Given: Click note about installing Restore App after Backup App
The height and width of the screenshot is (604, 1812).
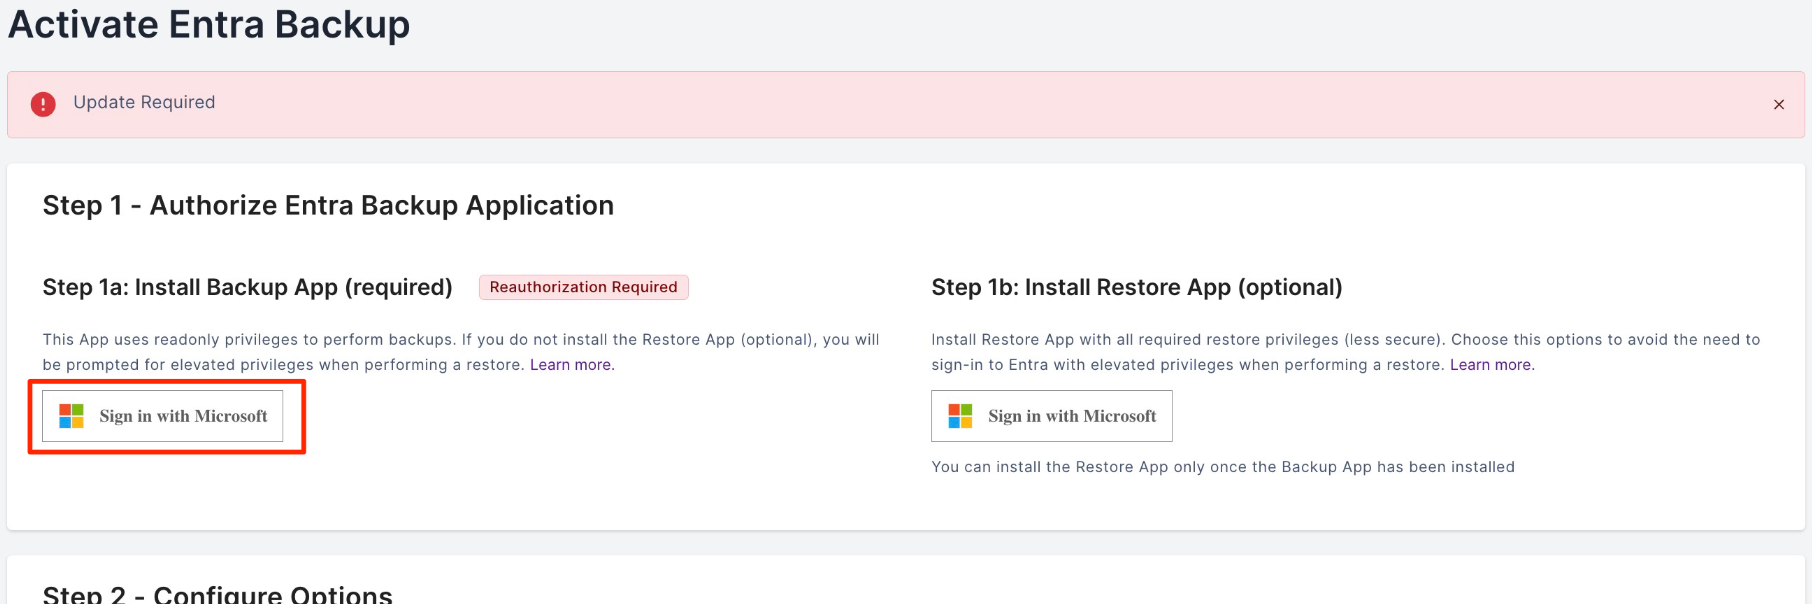Looking at the screenshot, I should pos(1223,467).
